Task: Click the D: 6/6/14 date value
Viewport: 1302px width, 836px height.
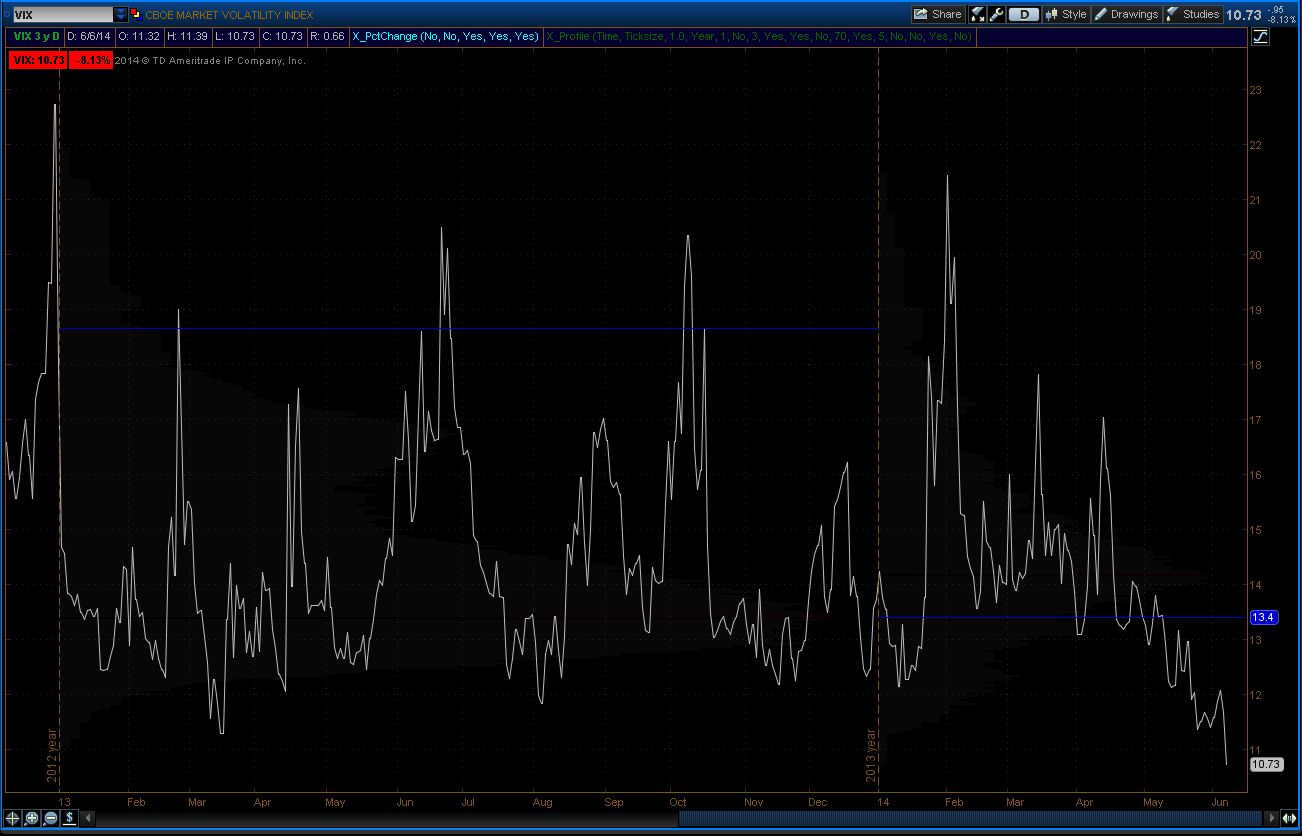Action: pos(88,36)
